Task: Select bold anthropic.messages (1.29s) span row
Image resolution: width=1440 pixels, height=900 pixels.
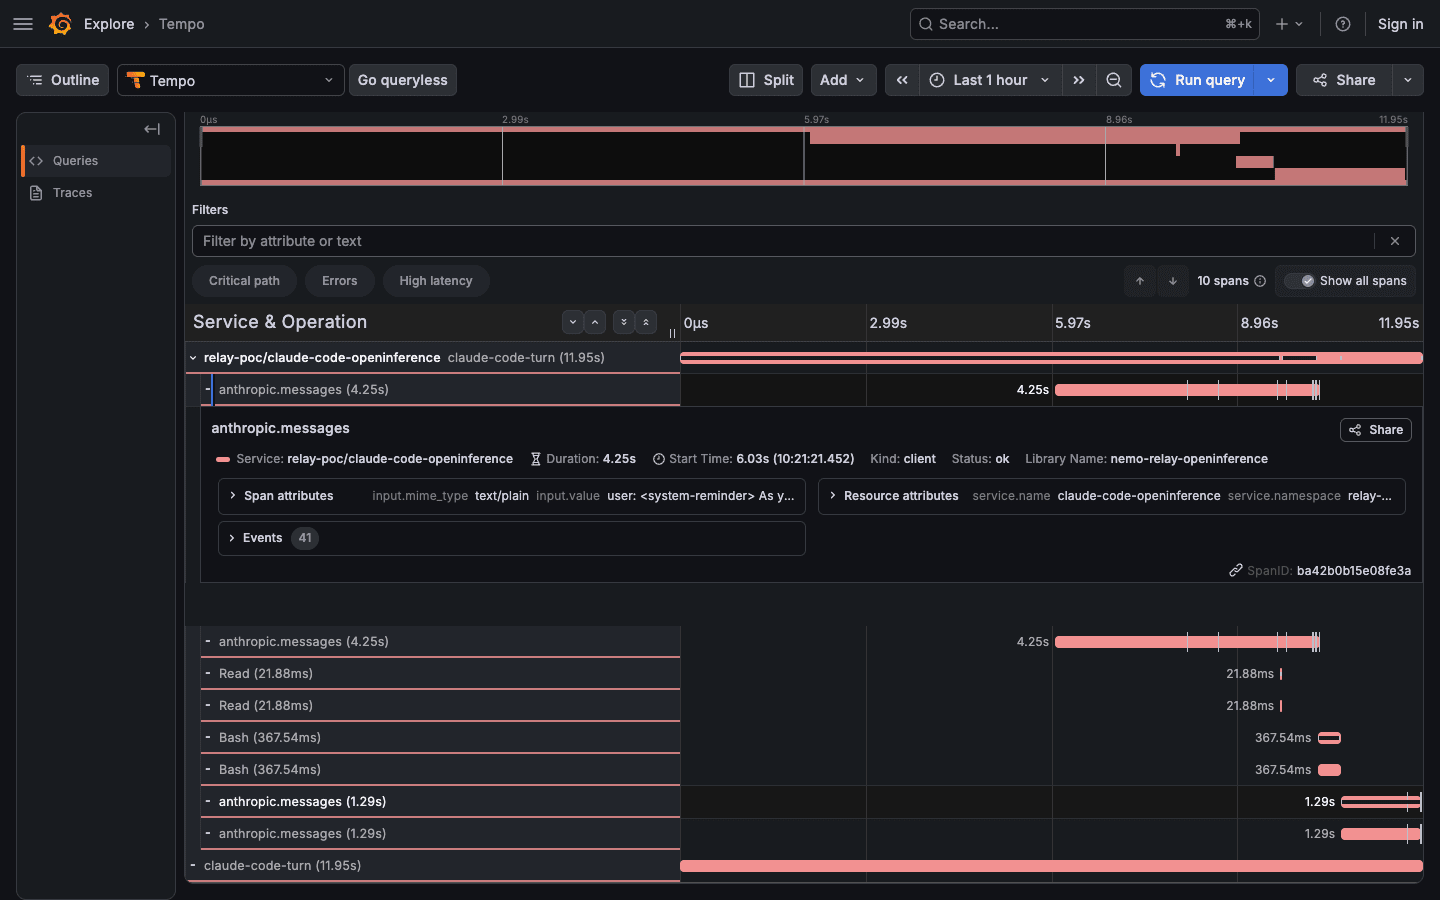Action: pos(440,802)
